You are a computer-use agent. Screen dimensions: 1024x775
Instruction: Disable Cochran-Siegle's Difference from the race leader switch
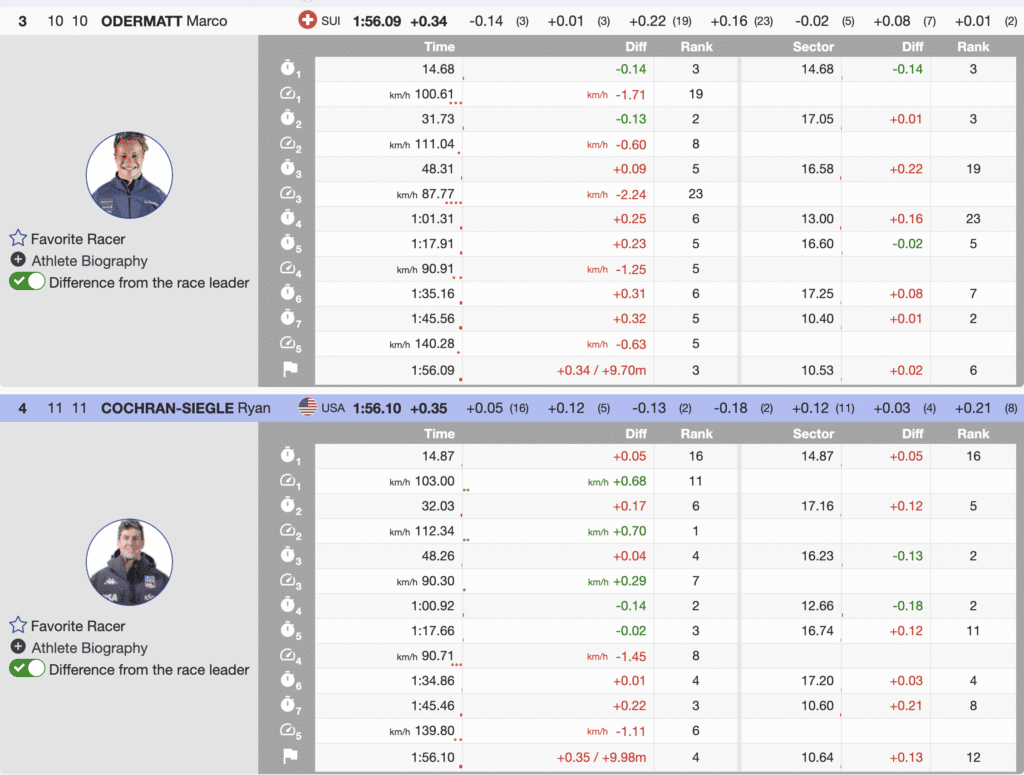tap(27, 669)
